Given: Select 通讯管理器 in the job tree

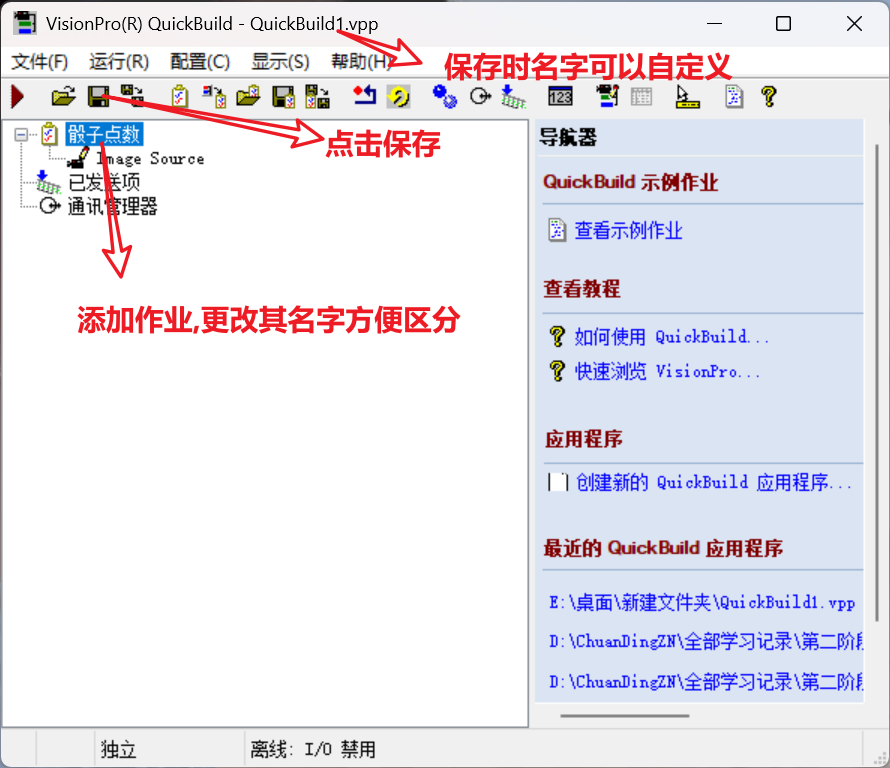Looking at the screenshot, I should (112, 206).
